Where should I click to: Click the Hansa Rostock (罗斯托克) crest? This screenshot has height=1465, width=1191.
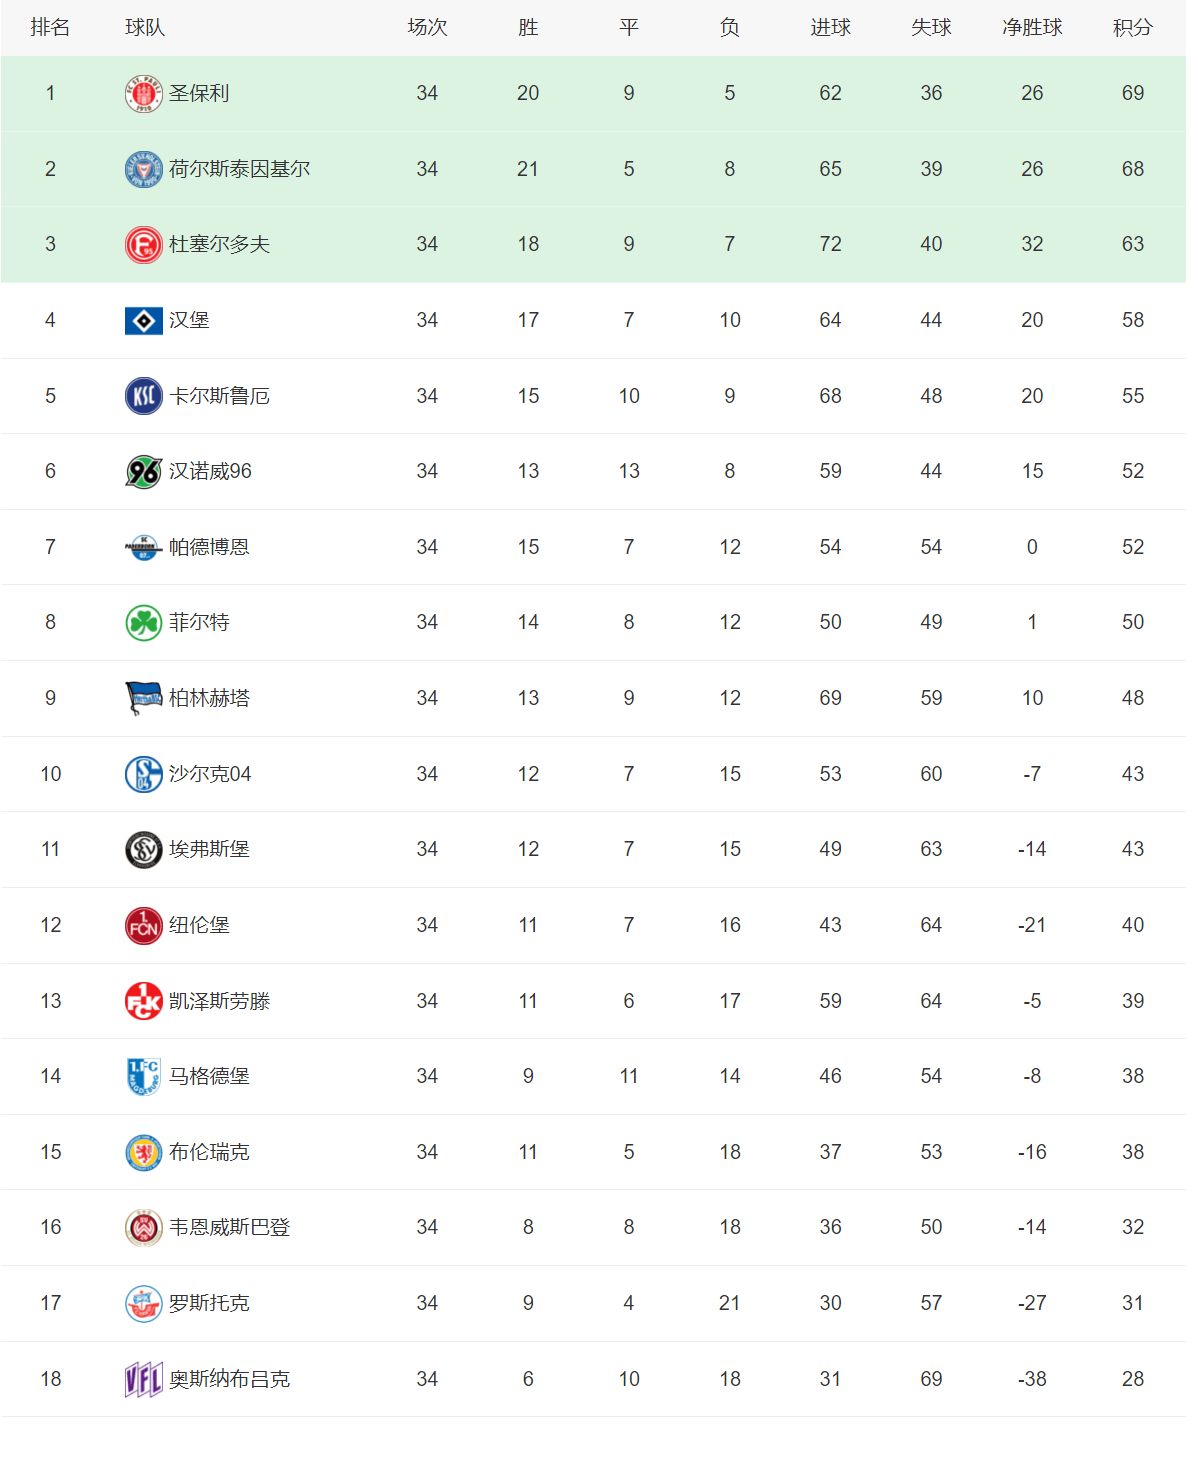tap(143, 1304)
